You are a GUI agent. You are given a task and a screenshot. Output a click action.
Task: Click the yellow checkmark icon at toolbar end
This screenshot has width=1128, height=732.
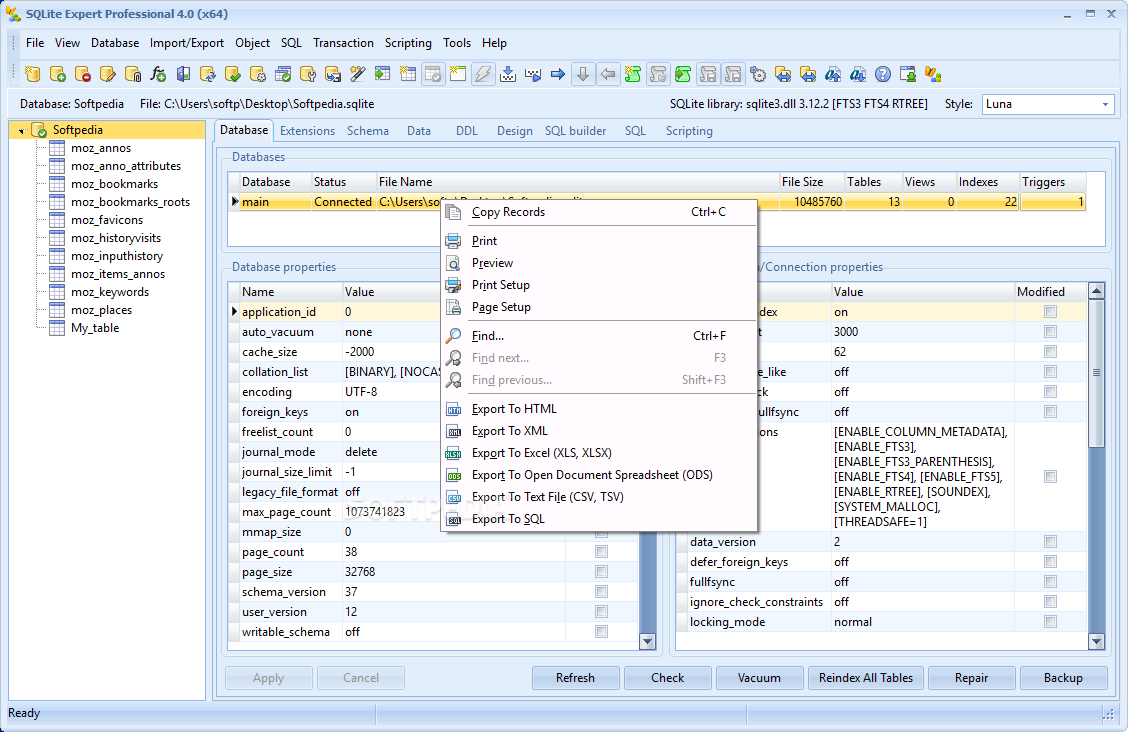933,74
